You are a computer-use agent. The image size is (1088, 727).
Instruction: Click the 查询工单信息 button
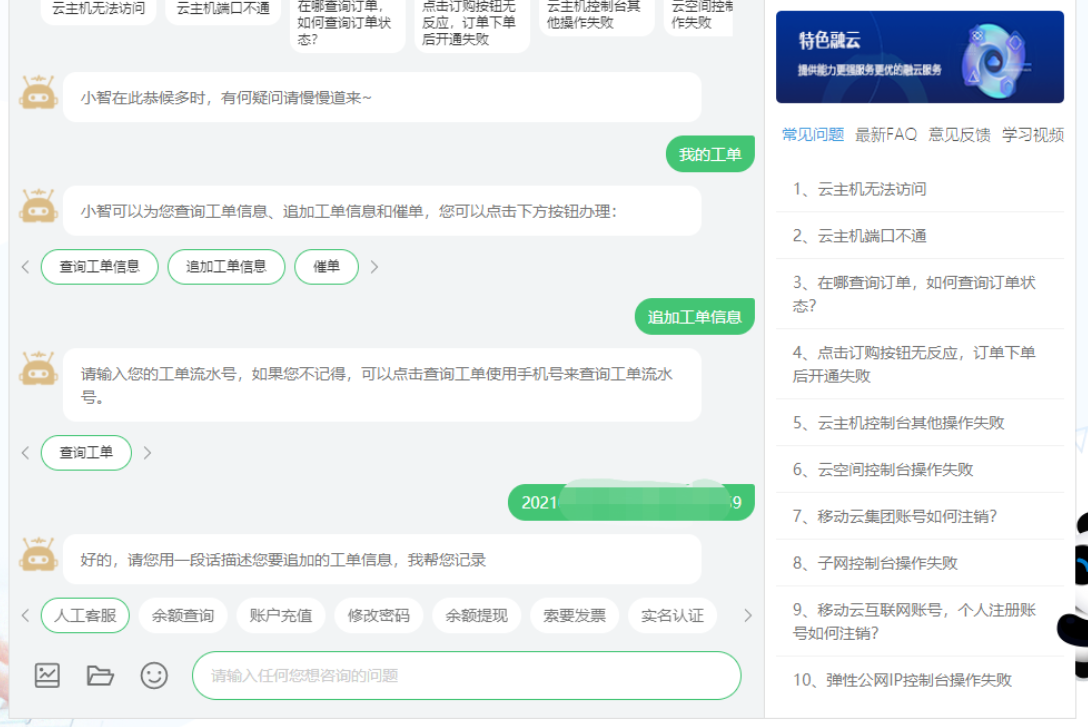[x=99, y=267]
